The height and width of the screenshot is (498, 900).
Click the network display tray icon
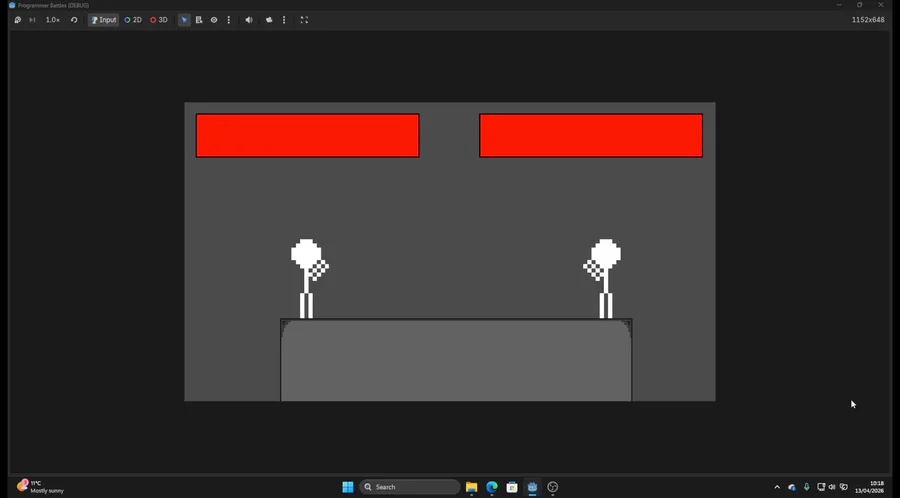(x=821, y=487)
